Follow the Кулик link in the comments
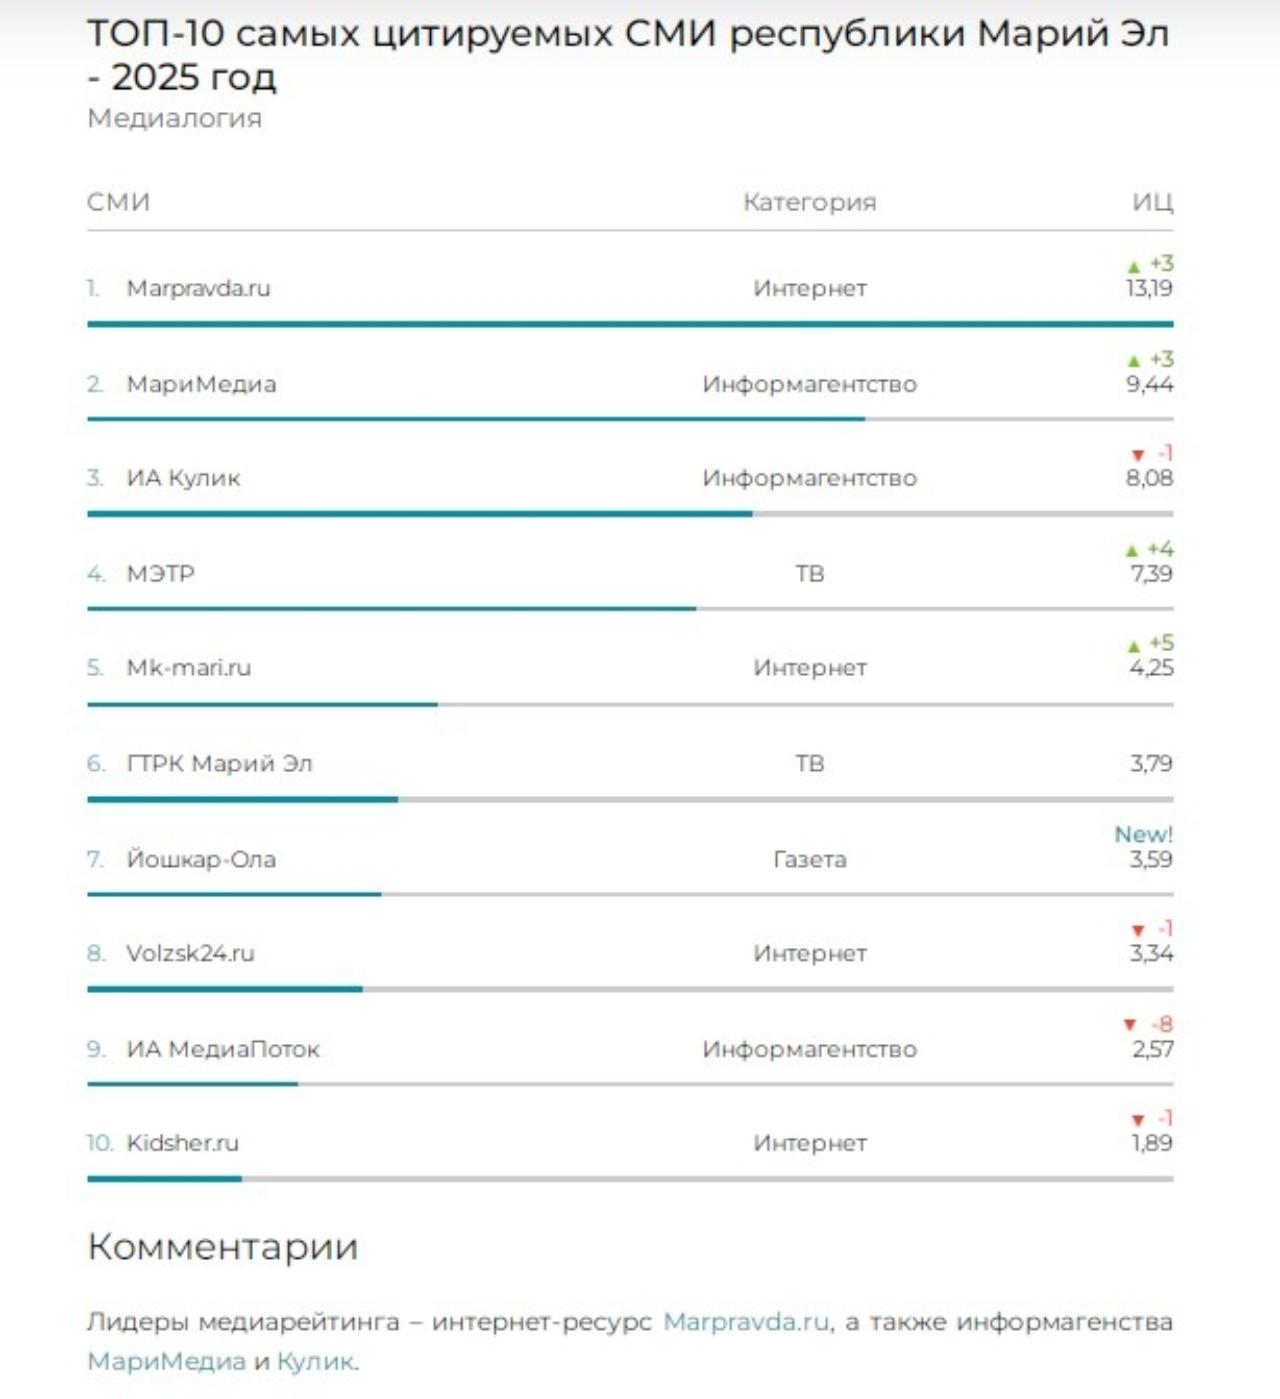 [315, 1361]
